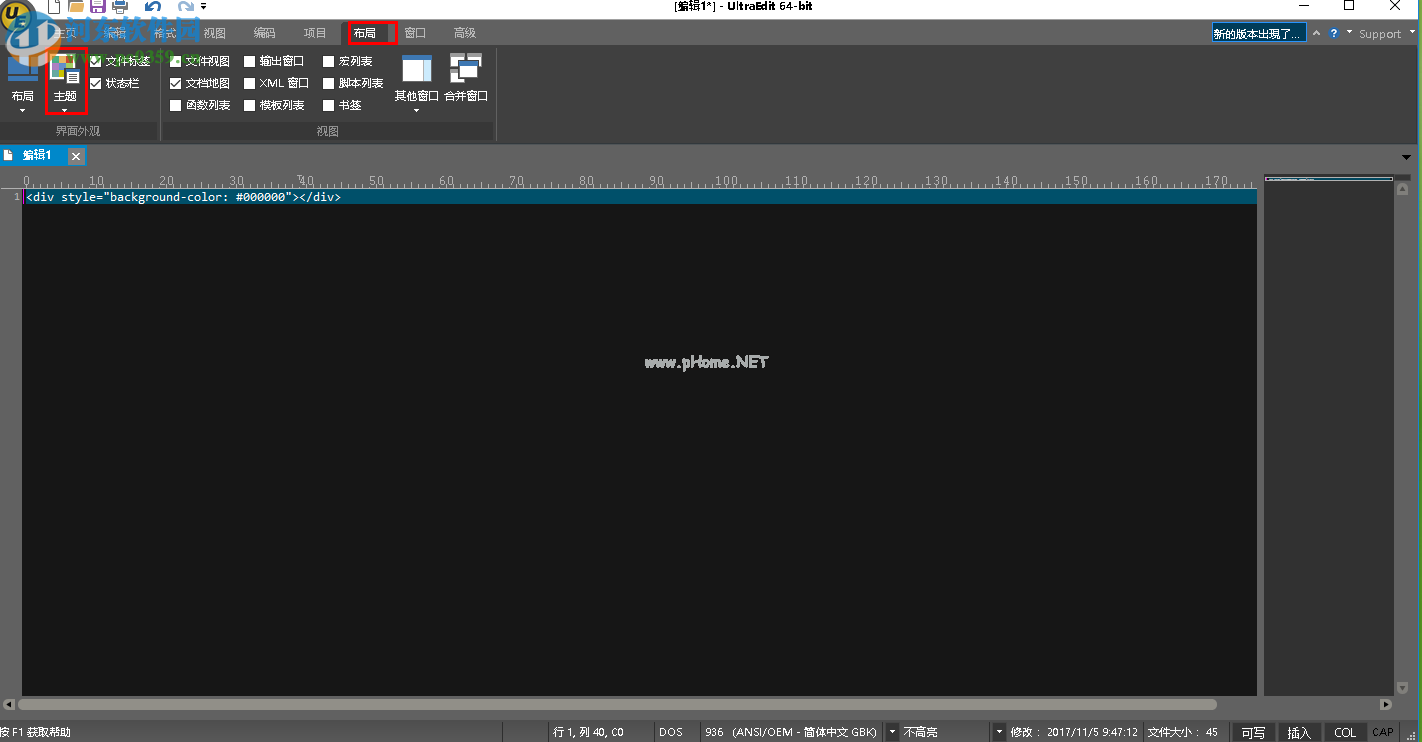Toggle the 文件视图 checkbox
1422x742 pixels.
click(x=176, y=61)
